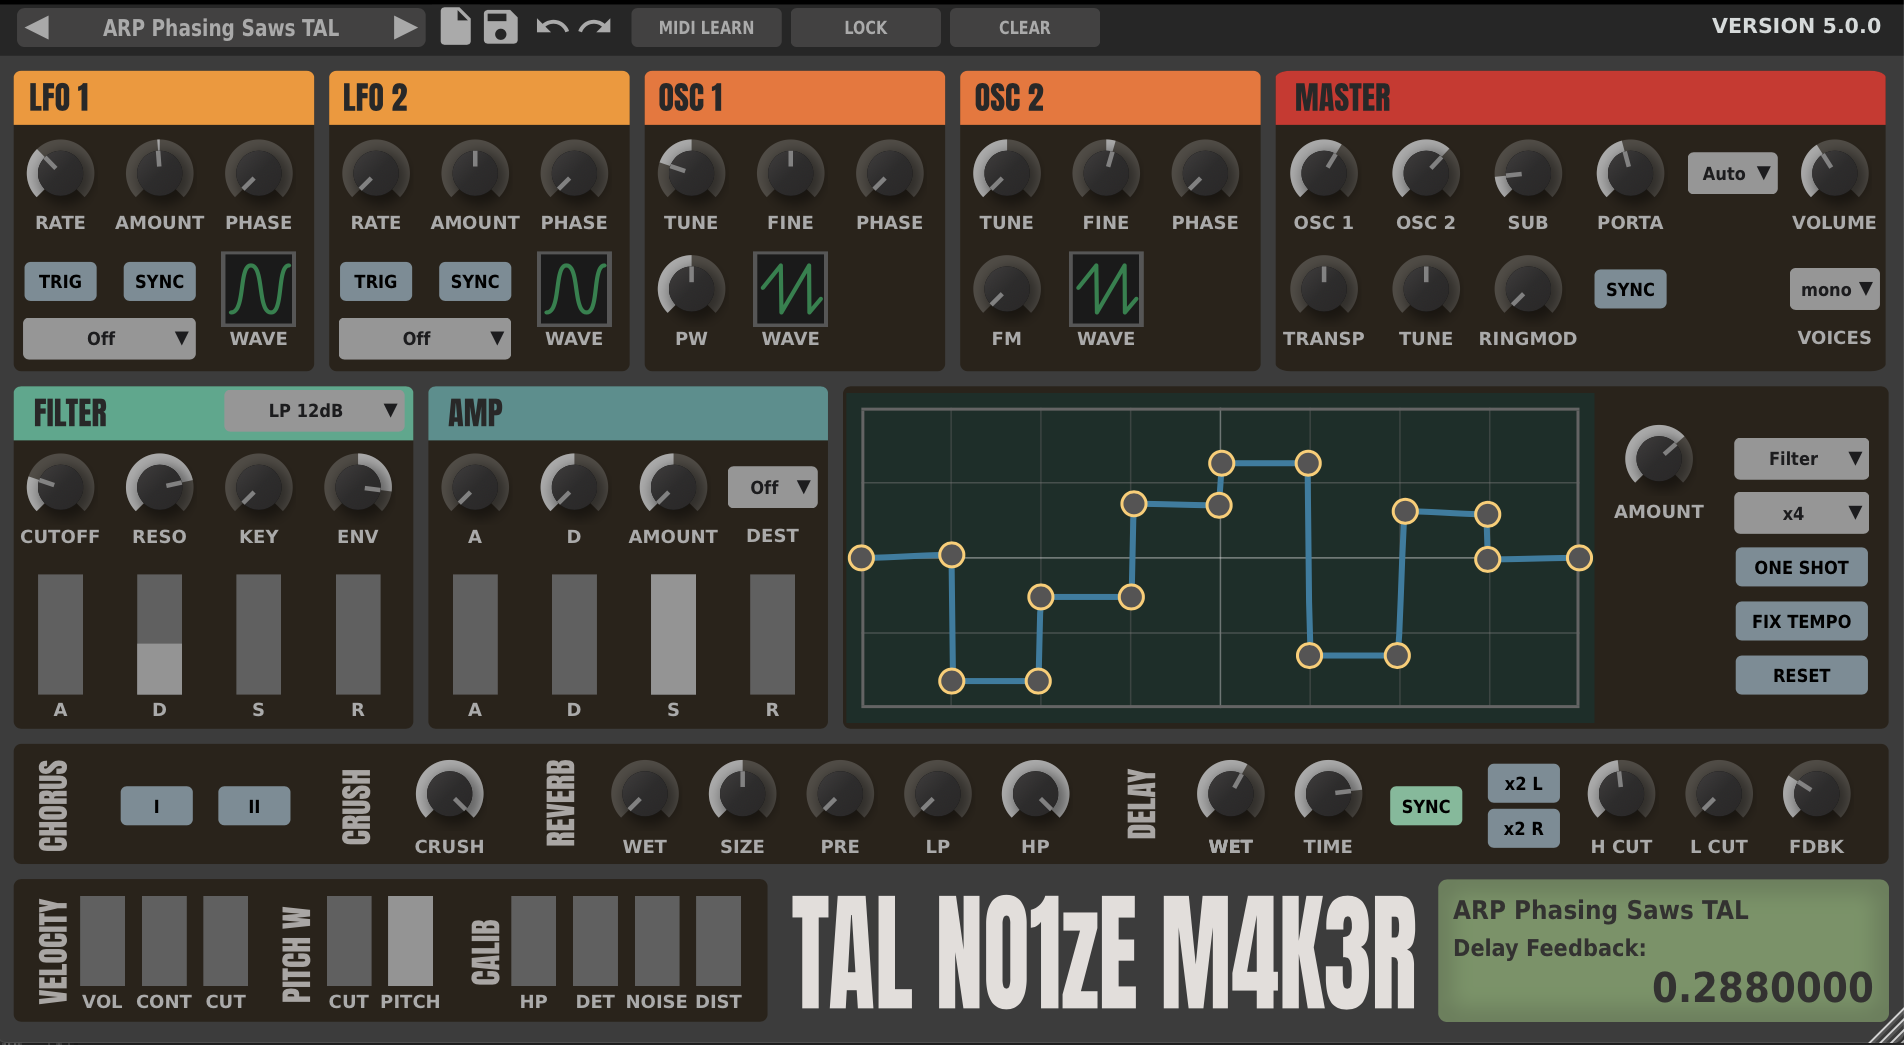Image resolution: width=1904 pixels, height=1045 pixels.
Task: Click the CRUSH knob
Action: click(449, 795)
